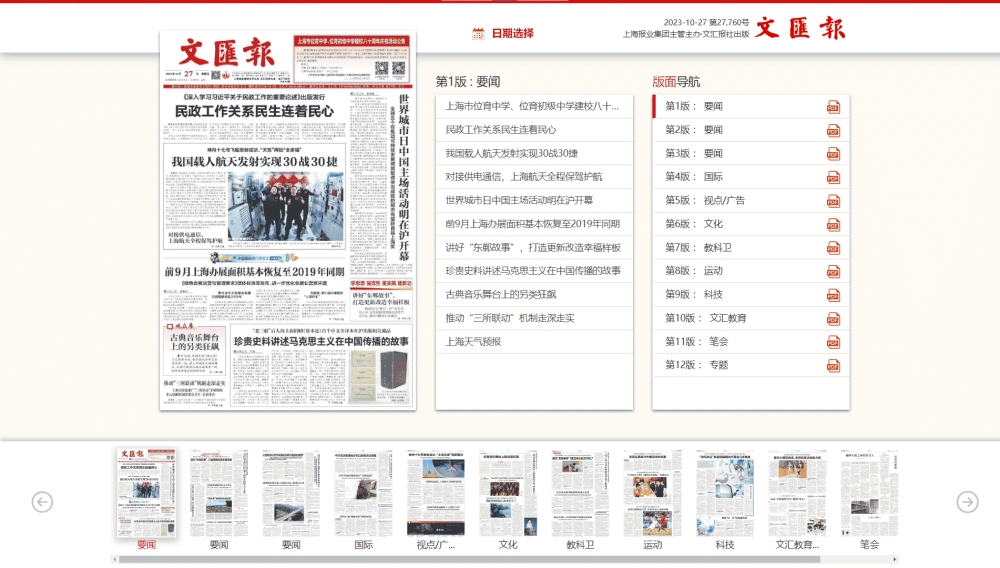Open article 对接供电通信，上海航天全程保驾护航
1000x568 pixels.
point(524,177)
